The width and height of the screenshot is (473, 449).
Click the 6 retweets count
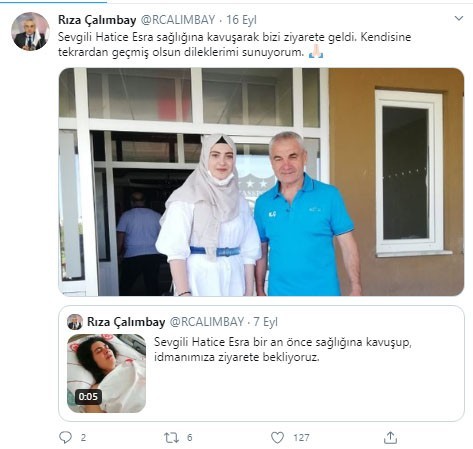coord(189,437)
